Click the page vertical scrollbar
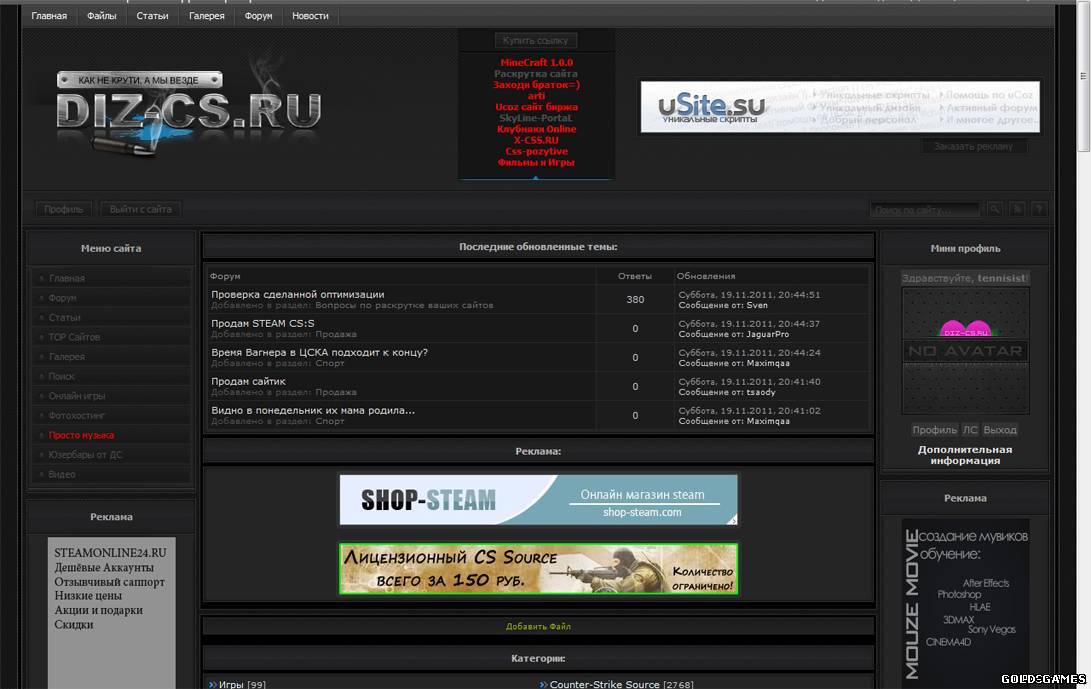Screen dimensions: 1091x689 pos(1083,300)
